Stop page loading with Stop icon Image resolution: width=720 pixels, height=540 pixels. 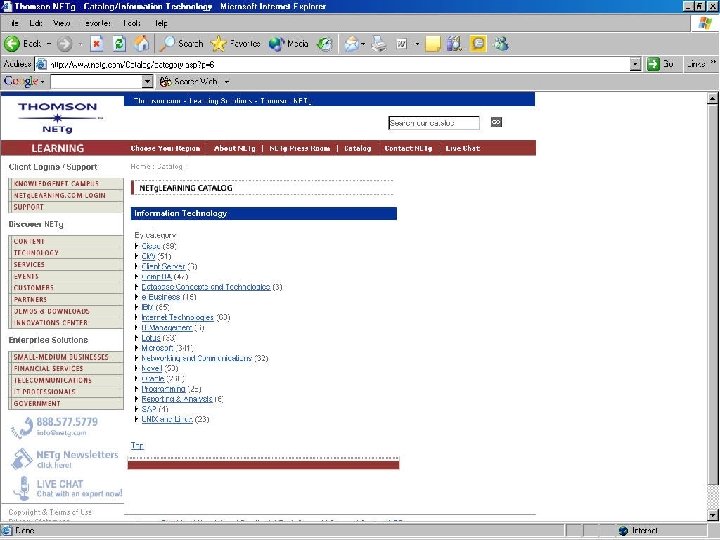click(x=96, y=44)
